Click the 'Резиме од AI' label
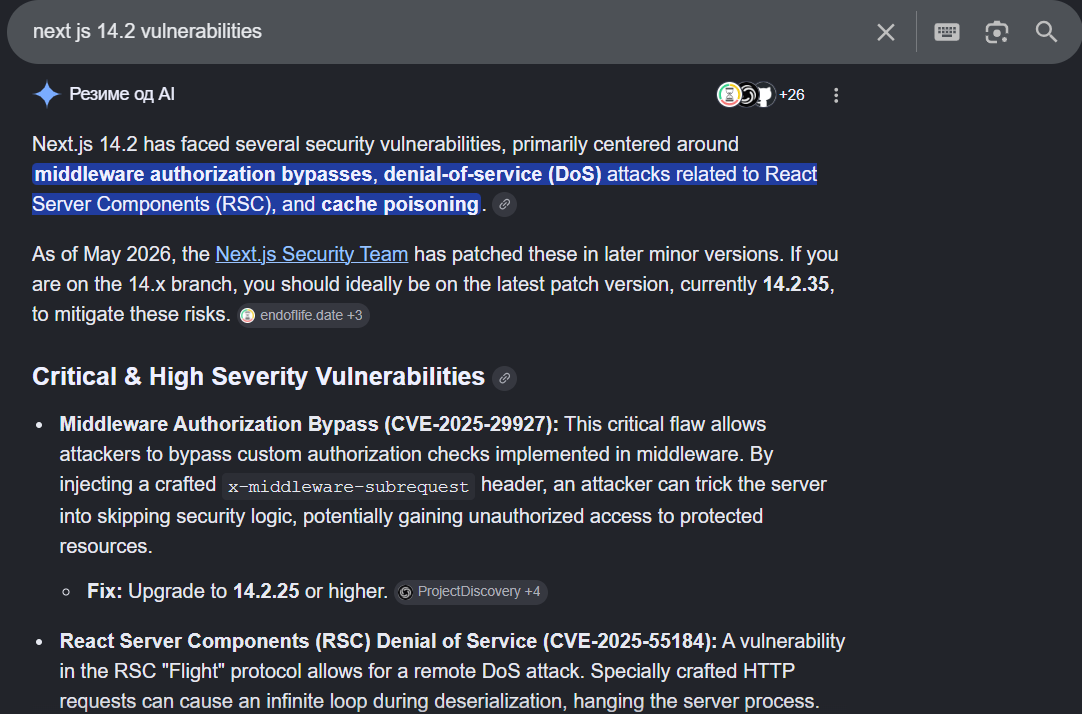 pos(121,95)
